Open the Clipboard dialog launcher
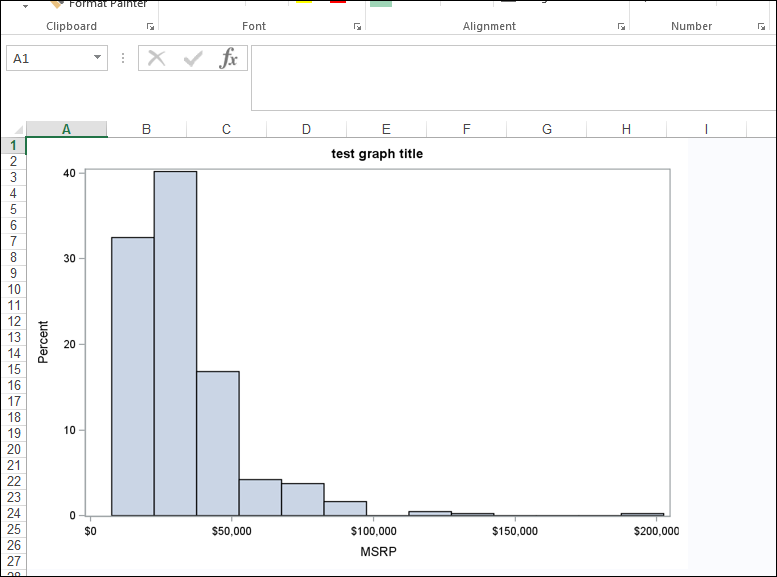 coord(150,27)
